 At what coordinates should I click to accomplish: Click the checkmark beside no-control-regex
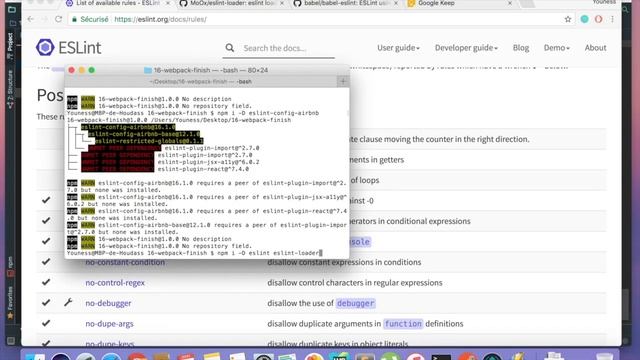[46, 282]
